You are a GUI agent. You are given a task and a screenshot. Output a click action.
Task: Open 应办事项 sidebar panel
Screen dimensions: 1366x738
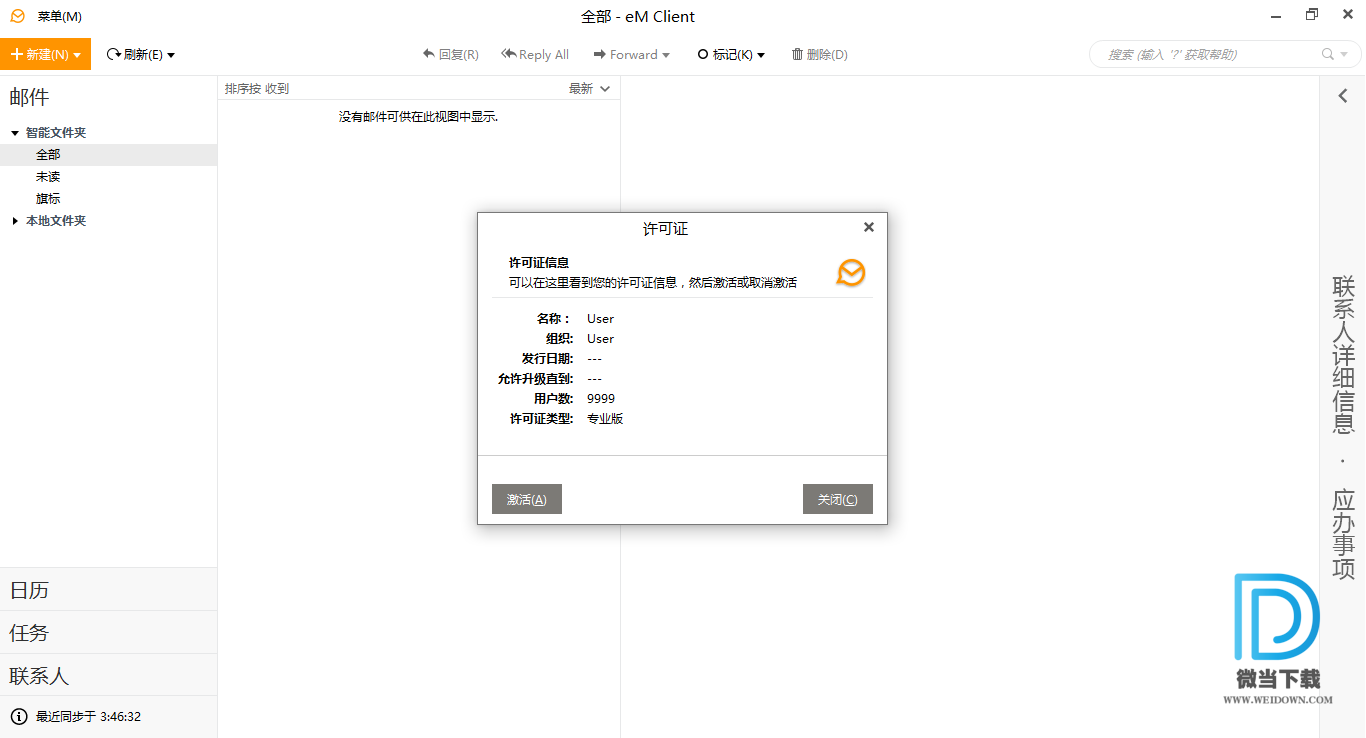click(x=1343, y=534)
